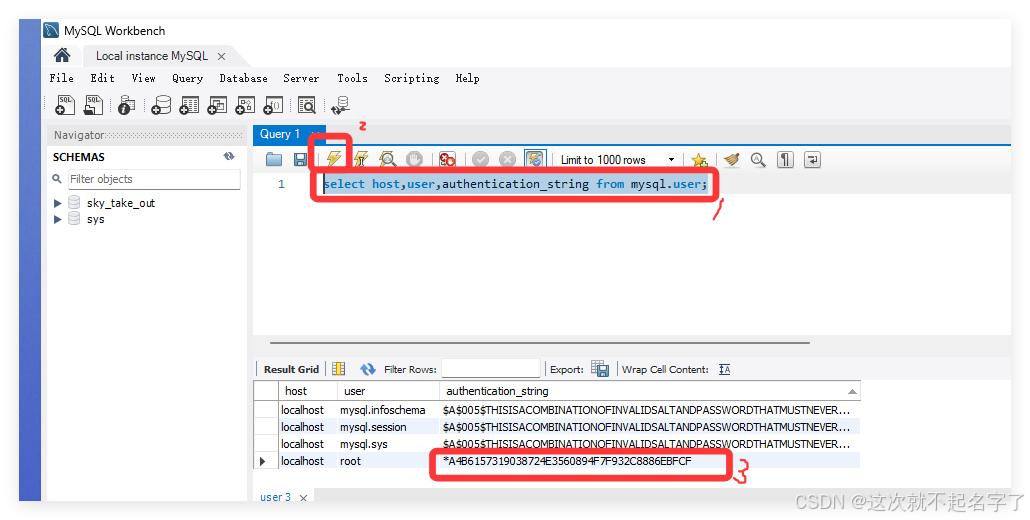Click the new SQL tab icon

(x=66, y=105)
